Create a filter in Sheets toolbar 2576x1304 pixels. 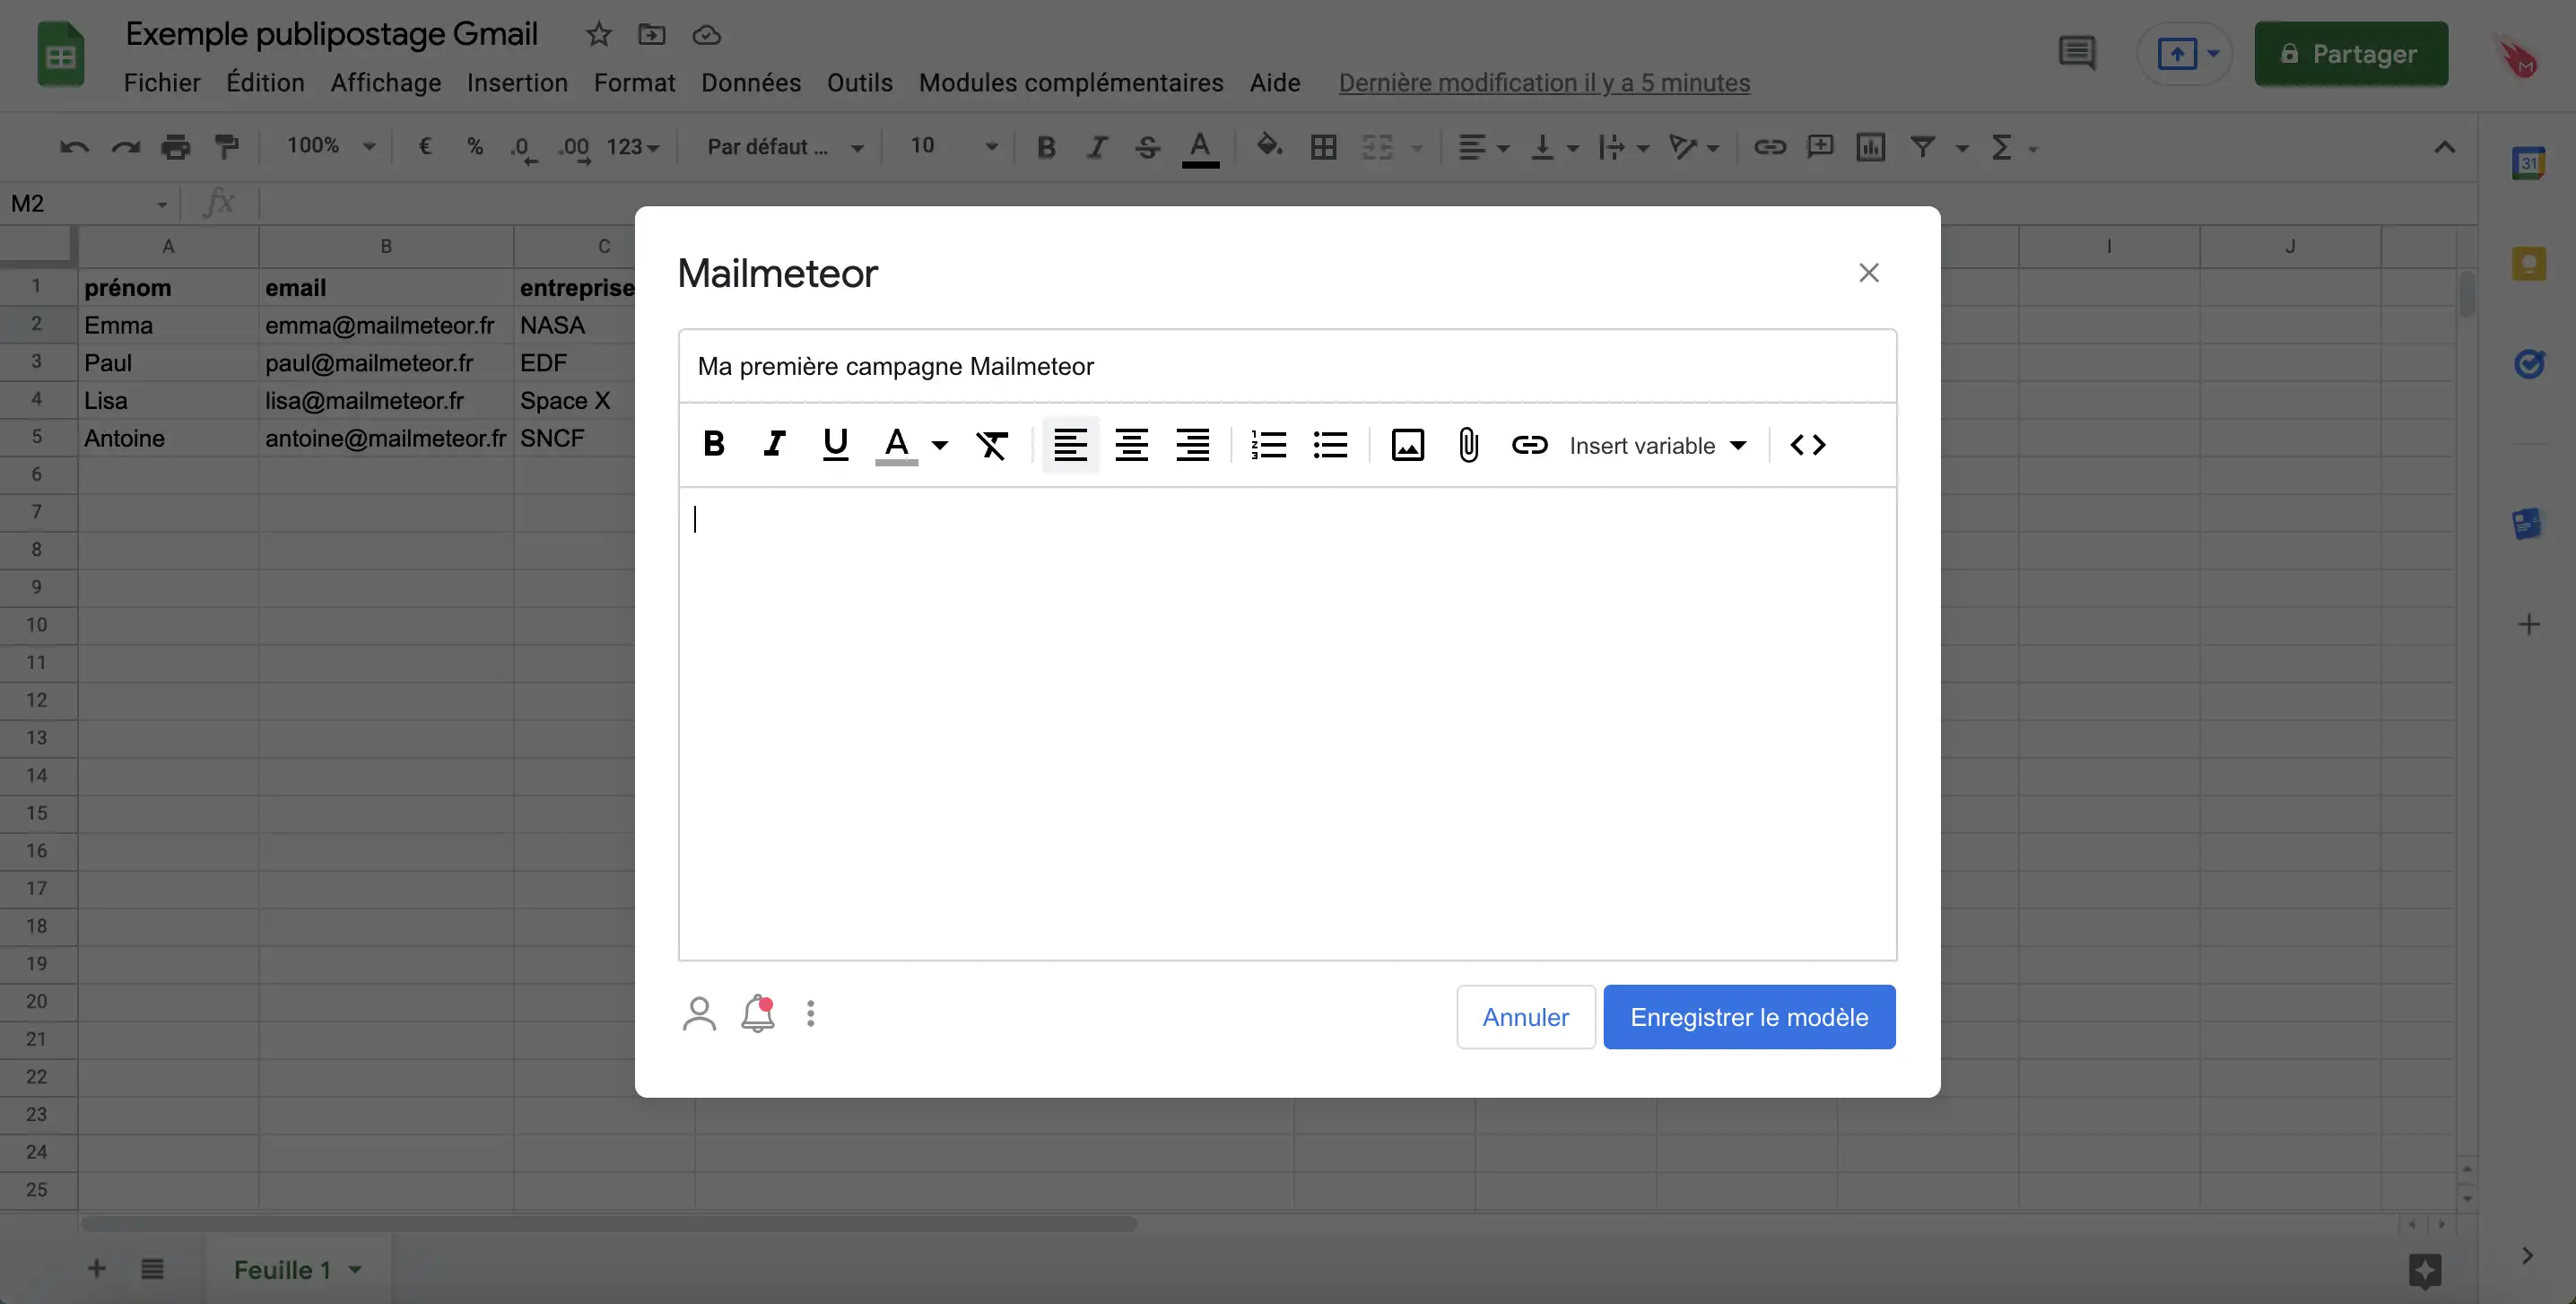click(1921, 148)
